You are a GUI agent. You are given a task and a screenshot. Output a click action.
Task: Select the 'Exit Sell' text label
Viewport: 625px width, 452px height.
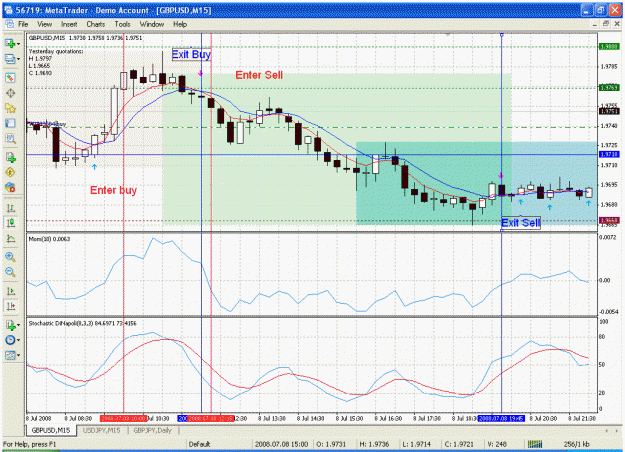coord(521,223)
